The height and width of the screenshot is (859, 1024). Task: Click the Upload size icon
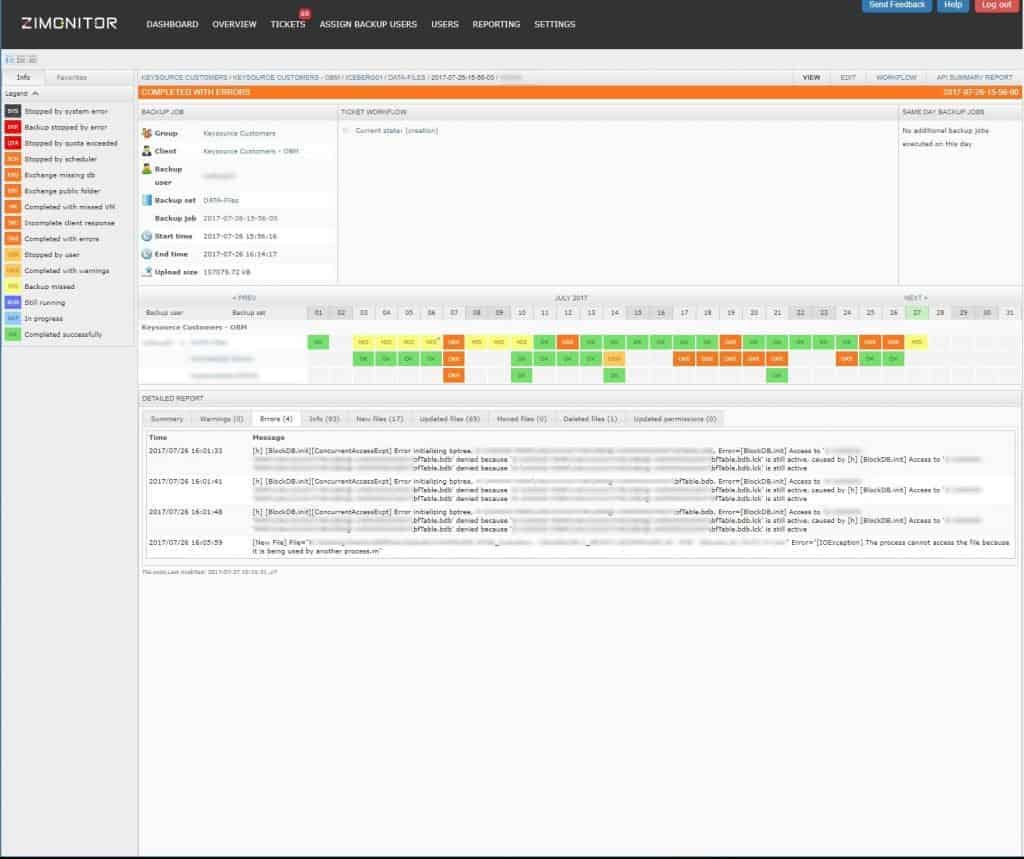click(146, 272)
